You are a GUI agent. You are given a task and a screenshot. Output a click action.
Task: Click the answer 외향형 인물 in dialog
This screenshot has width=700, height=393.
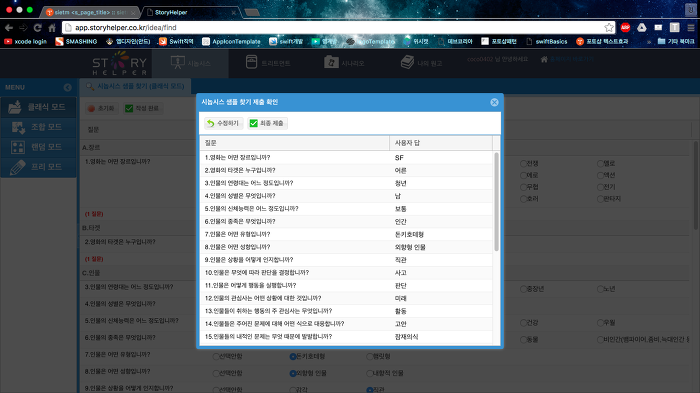[410, 247]
